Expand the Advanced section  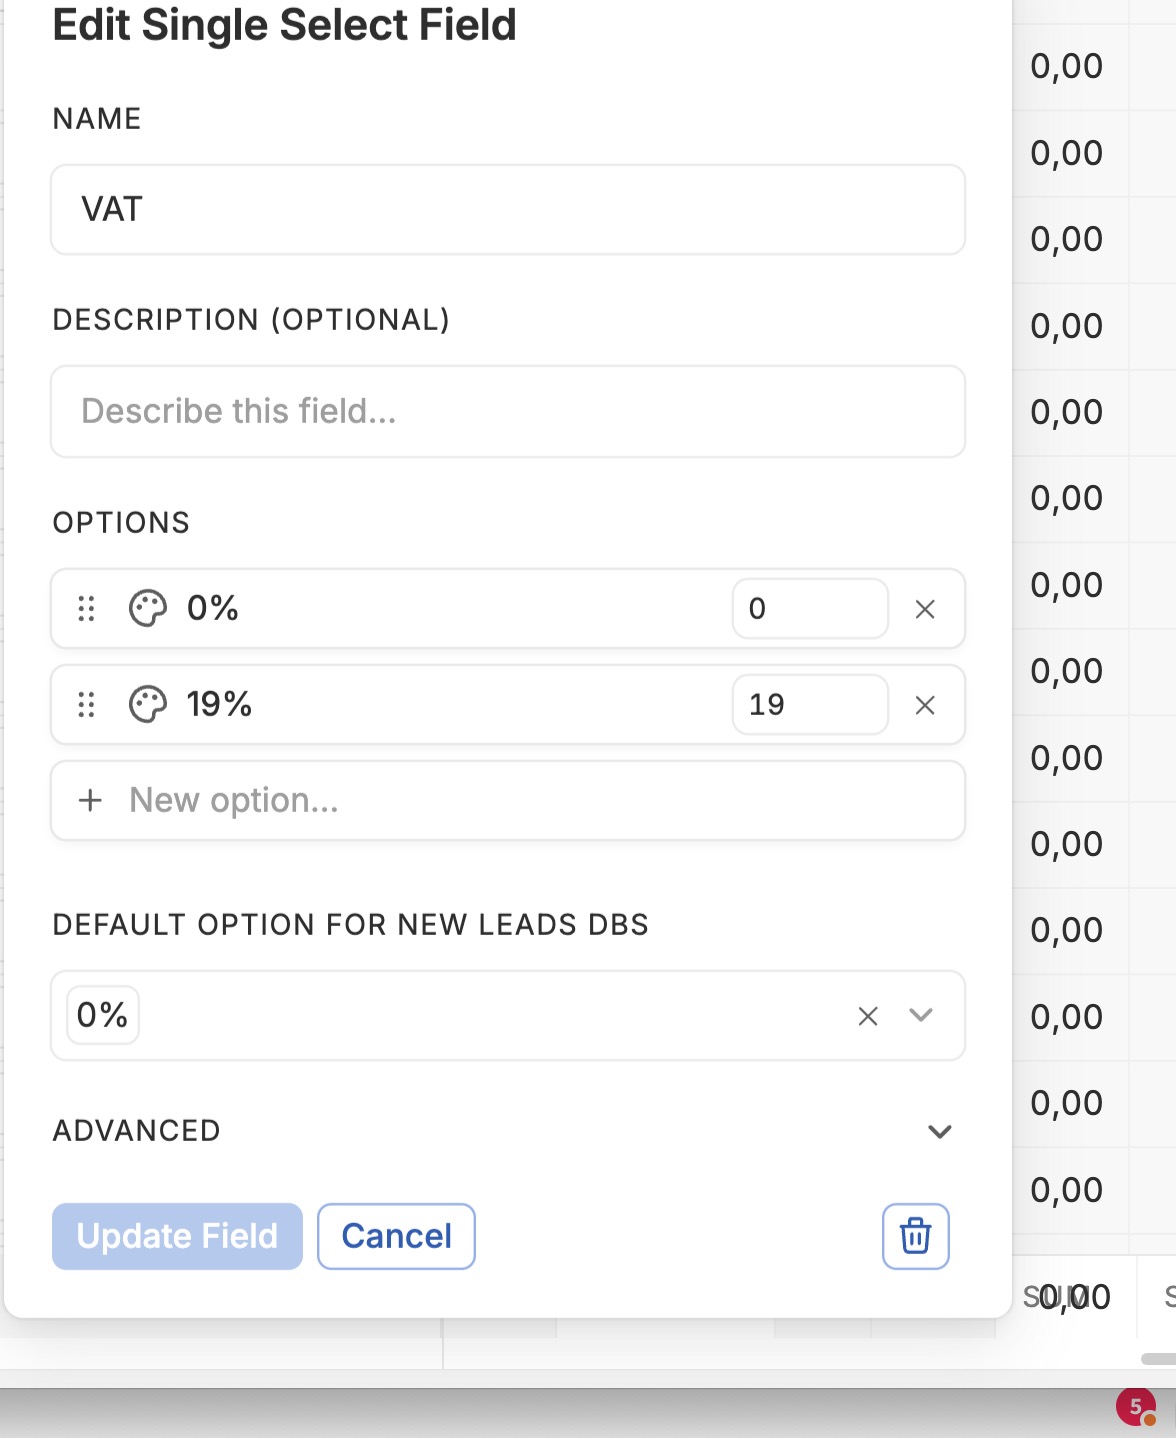(x=939, y=1131)
